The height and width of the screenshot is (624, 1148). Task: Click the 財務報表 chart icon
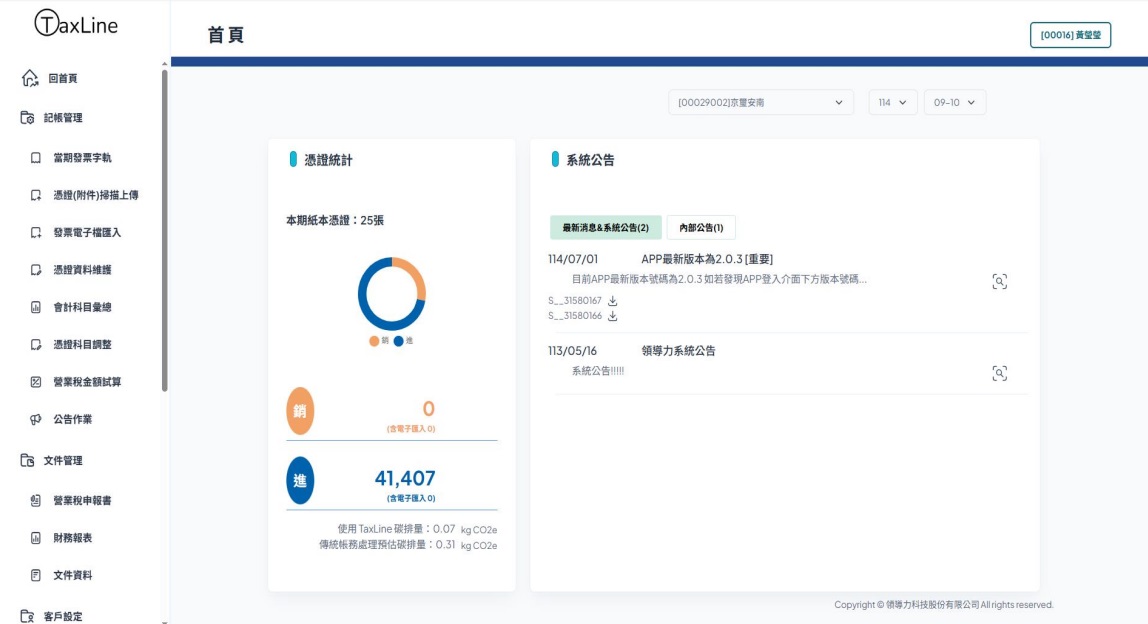point(36,538)
